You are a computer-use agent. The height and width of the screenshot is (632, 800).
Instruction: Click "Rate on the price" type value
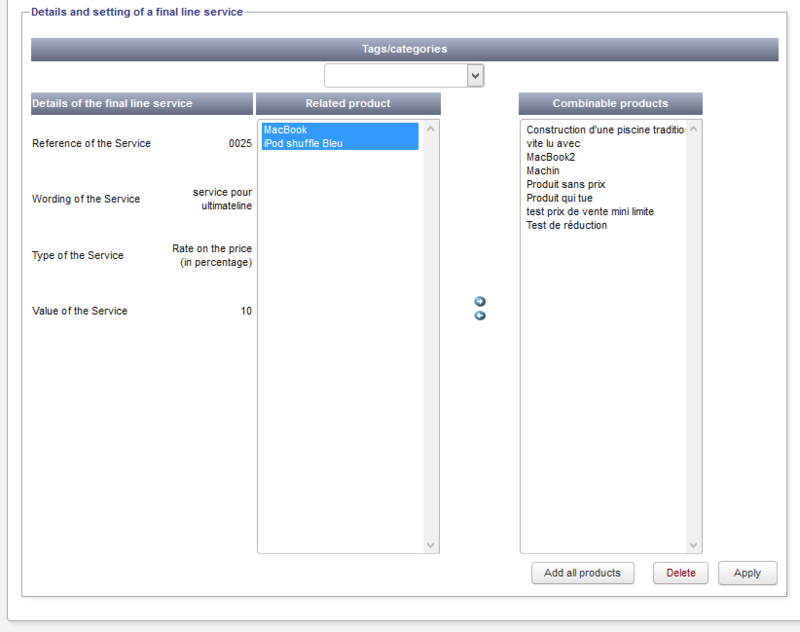(212, 255)
